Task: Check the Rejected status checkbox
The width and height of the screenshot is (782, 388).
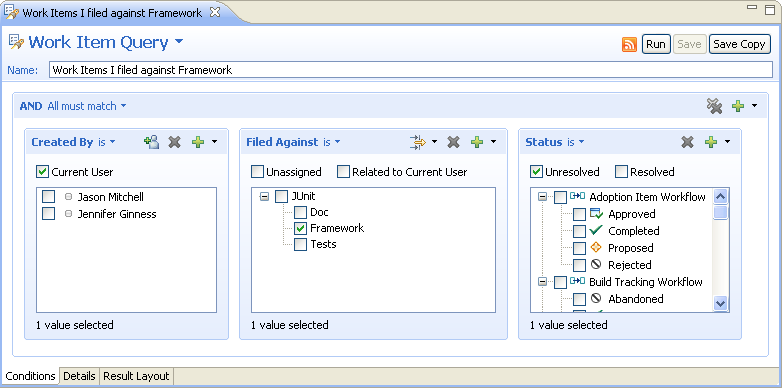Action: point(579,265)
